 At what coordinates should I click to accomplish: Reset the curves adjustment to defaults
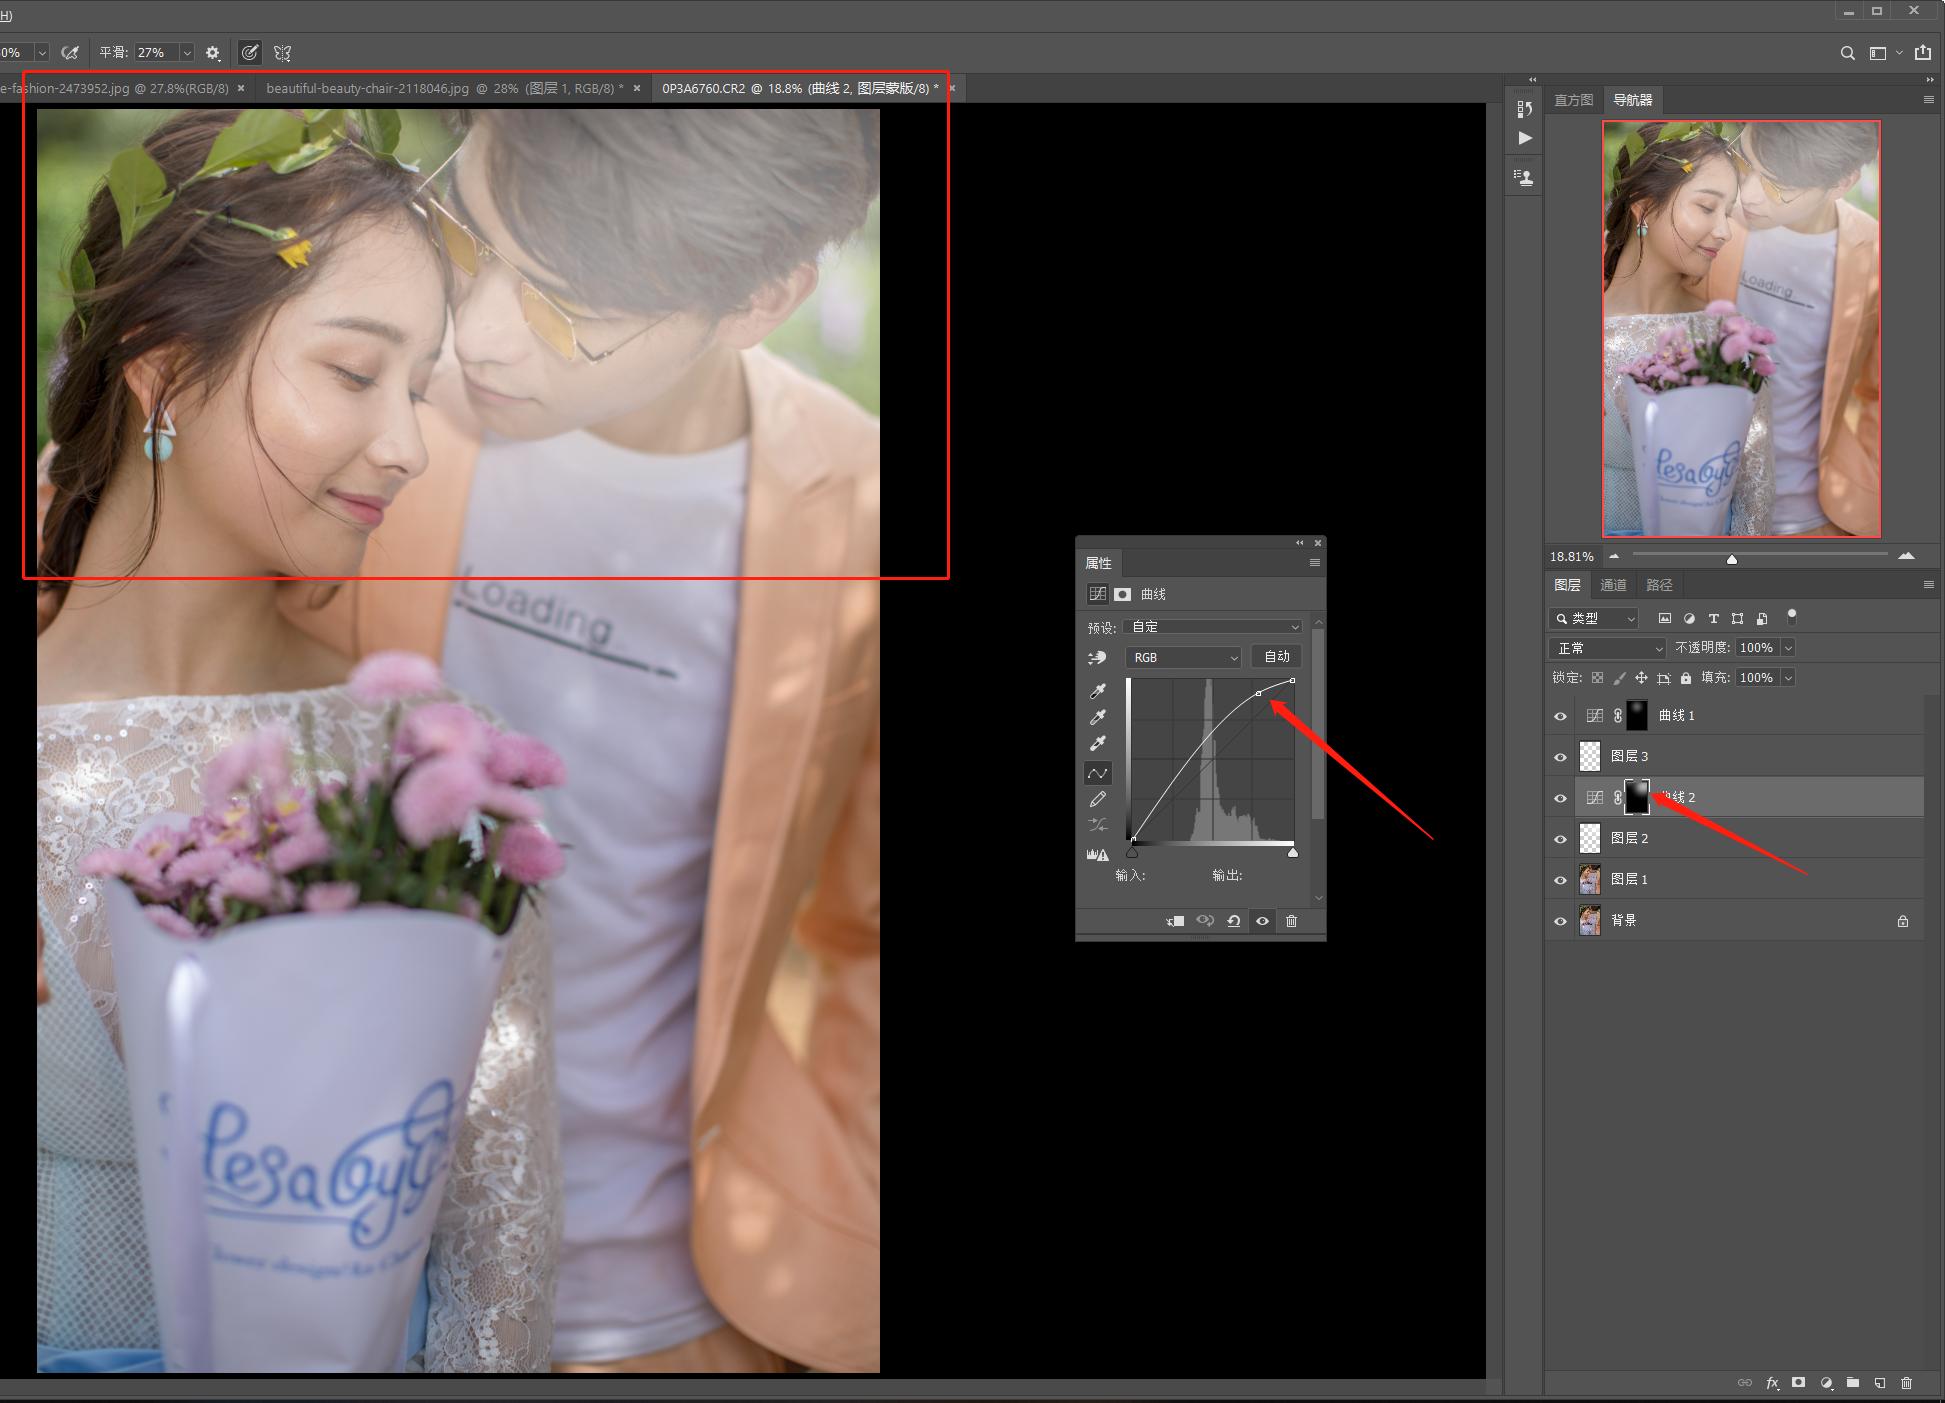click(1234, 921)
